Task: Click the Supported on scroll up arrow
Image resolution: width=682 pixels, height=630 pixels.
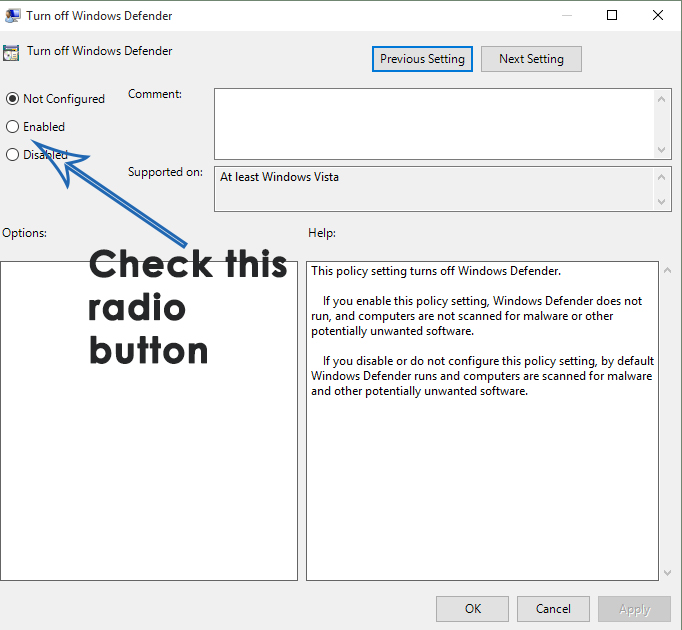Action: tap(661, 177)
